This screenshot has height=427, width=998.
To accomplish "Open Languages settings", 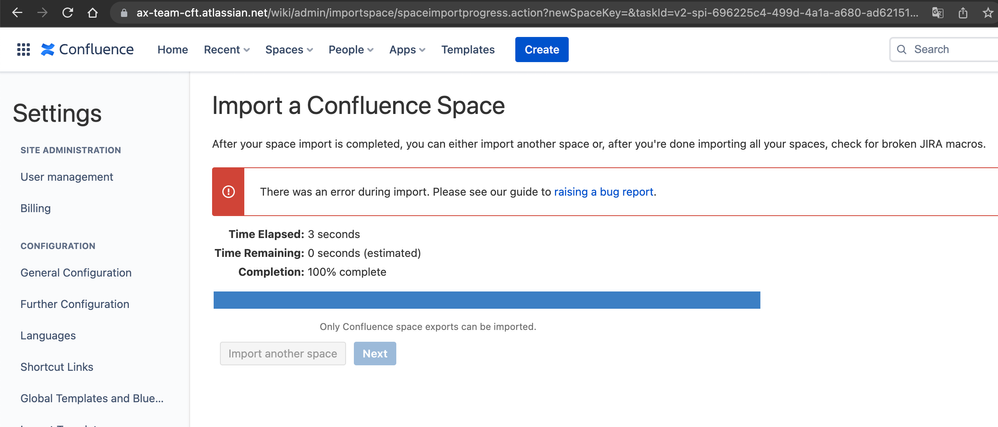I will click(48, 335).
